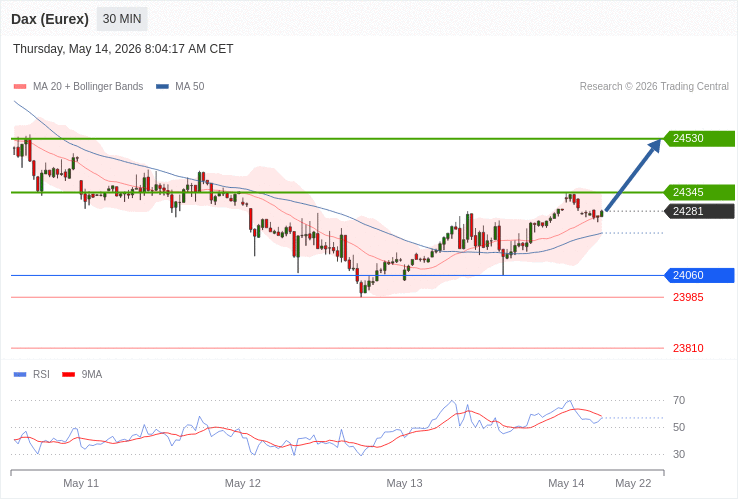Click the May 14 date axis label
The image size is (738, 500).
pos(566,484)
